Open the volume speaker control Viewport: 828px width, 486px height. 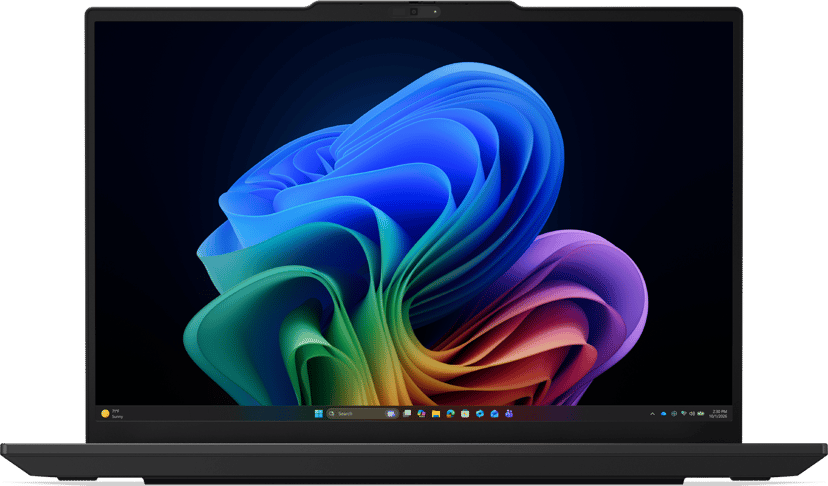click(x=692, y=414)
